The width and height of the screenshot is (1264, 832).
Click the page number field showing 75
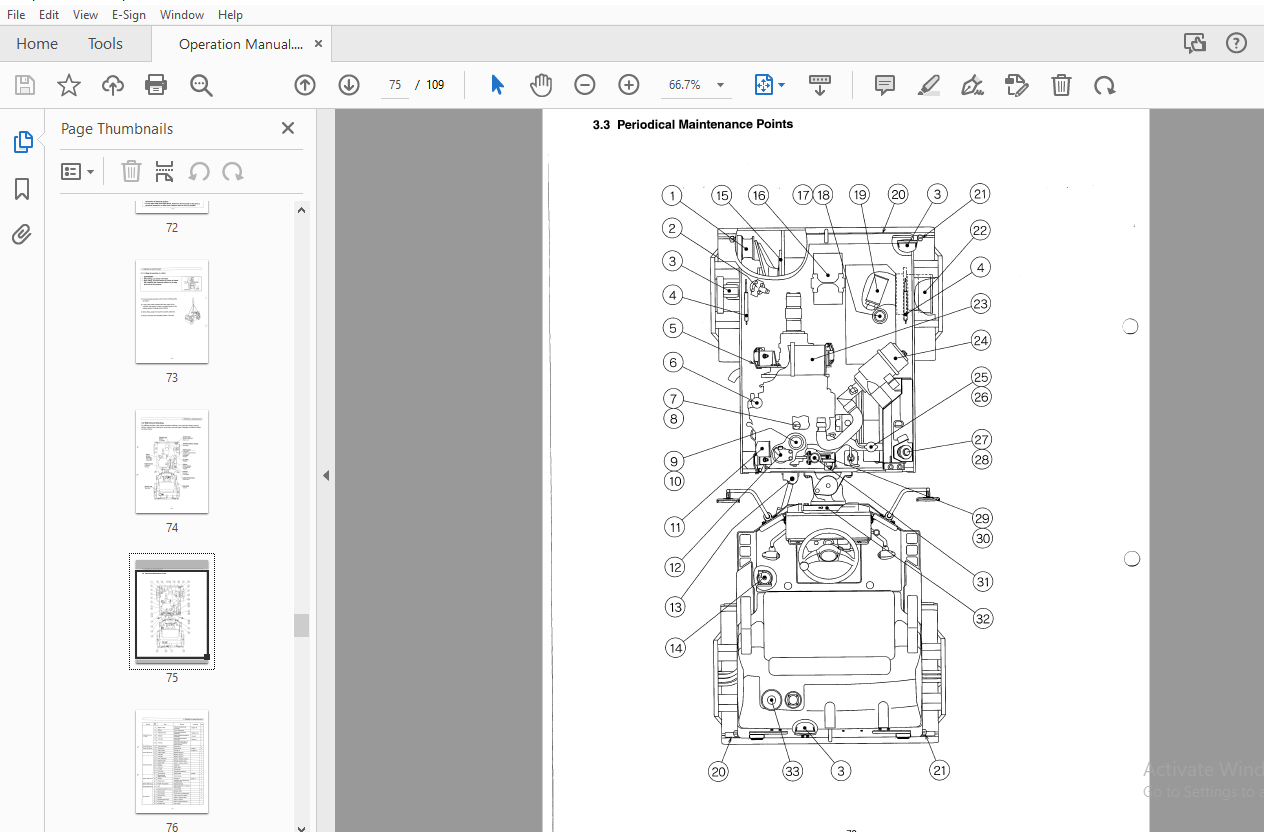tap(395, 85)
